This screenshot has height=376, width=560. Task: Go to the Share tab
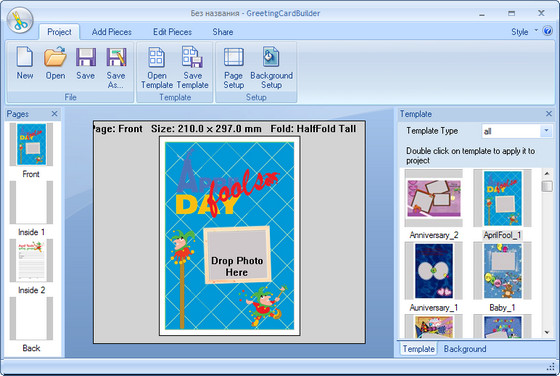(223, 32)
